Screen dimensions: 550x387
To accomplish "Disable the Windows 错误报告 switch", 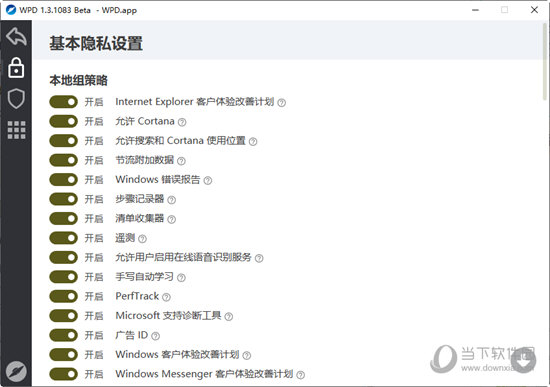I will [x=63, y=180].
